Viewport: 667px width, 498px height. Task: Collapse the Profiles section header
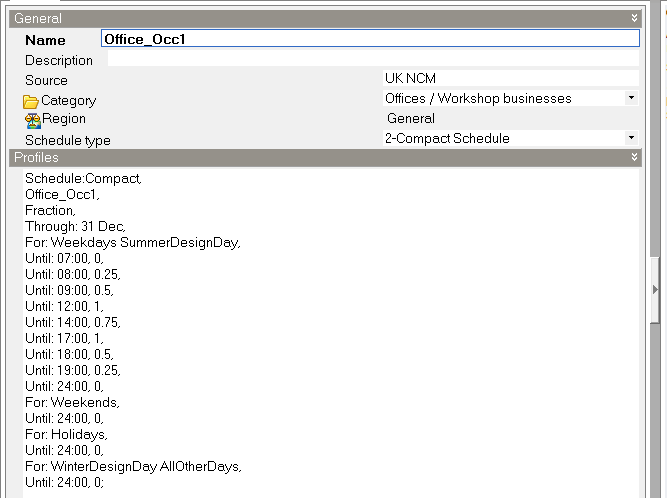pyautogui.click(x=634, y=157)
